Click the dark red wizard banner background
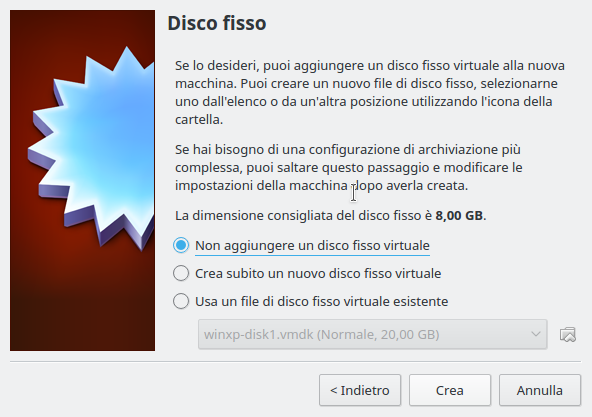This screenshot has width=592, height=417. click(x=82, y=302)
